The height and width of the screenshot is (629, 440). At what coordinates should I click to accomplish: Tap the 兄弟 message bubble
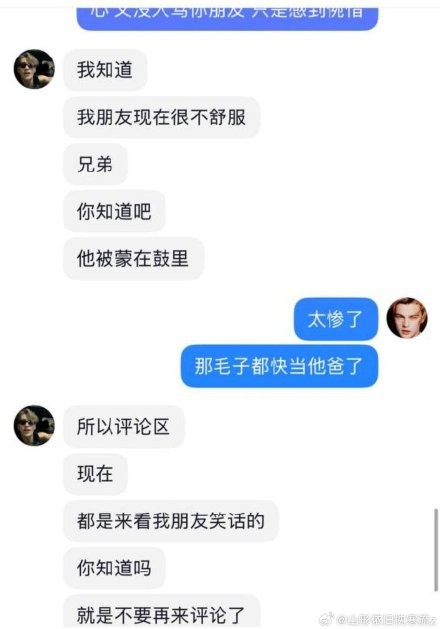[x=95, y=164]
